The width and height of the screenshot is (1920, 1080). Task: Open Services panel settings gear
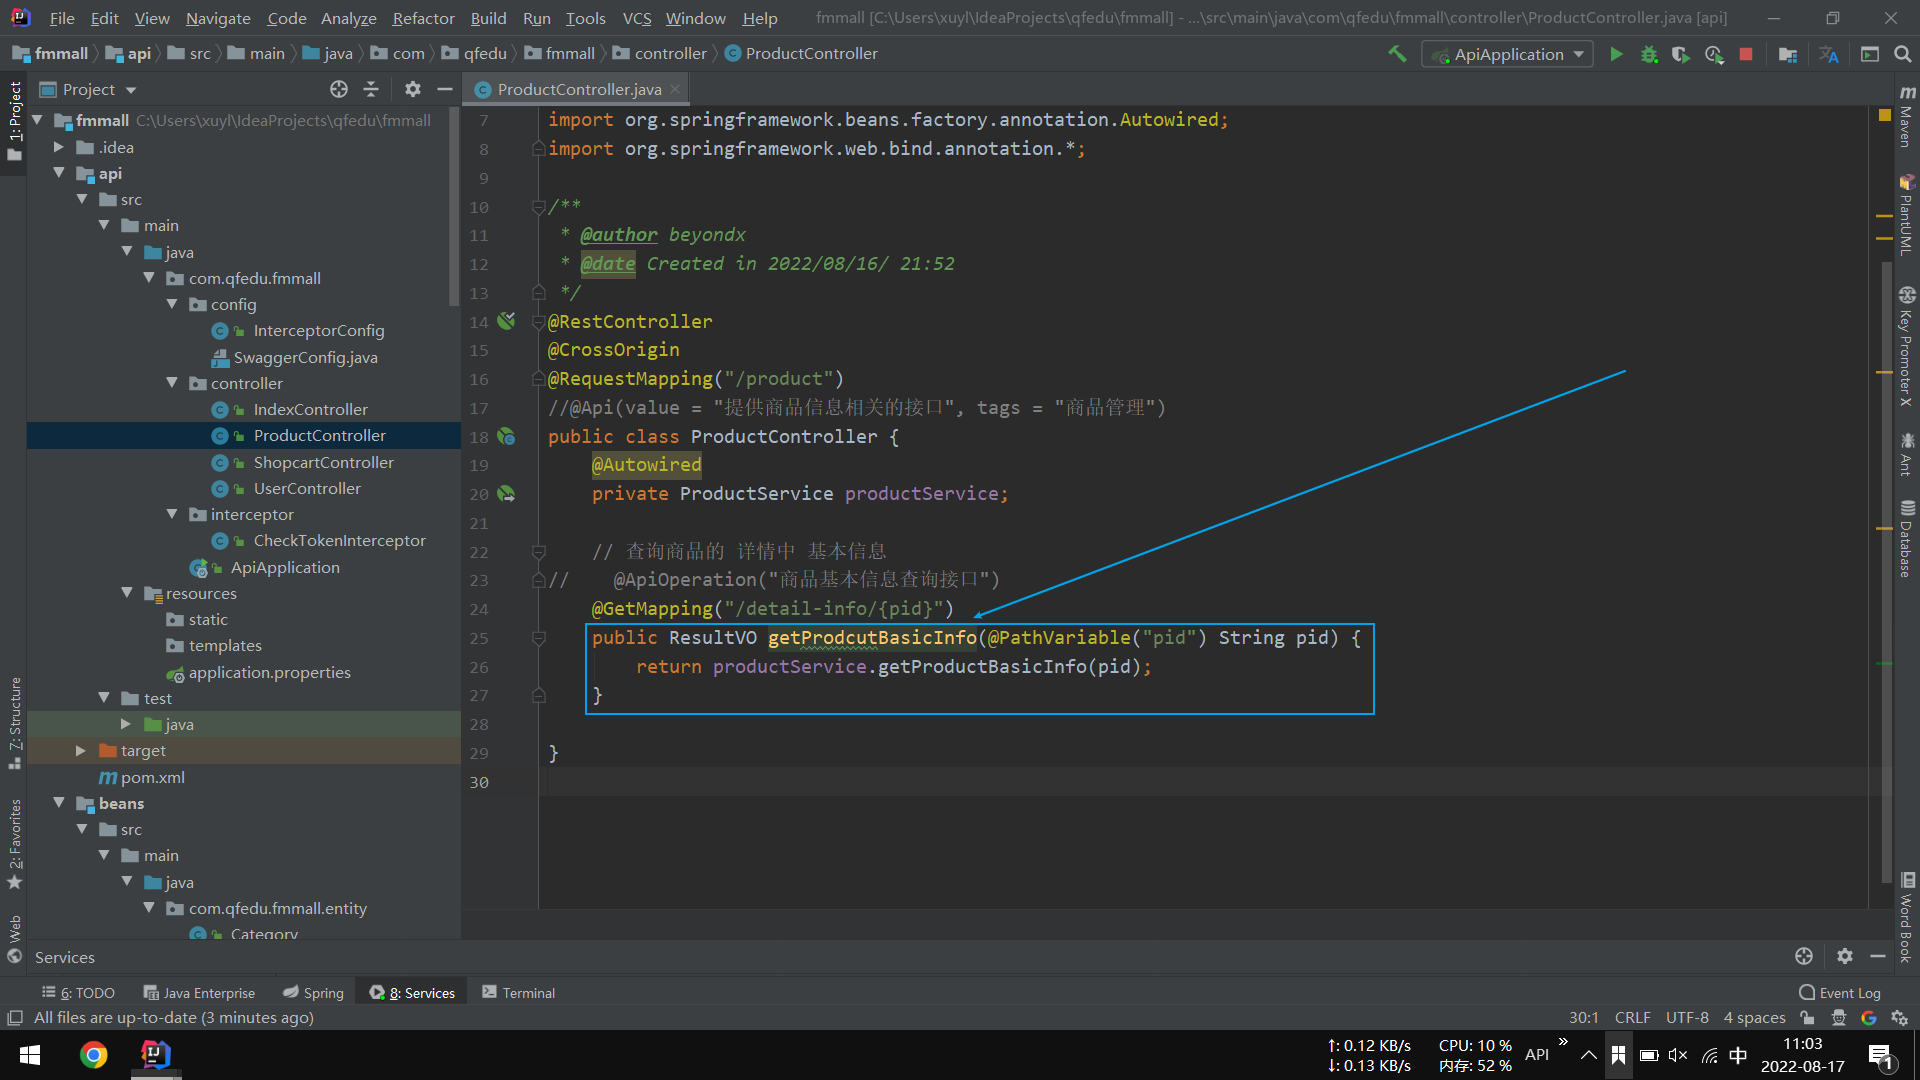[x=1845, y=956]
